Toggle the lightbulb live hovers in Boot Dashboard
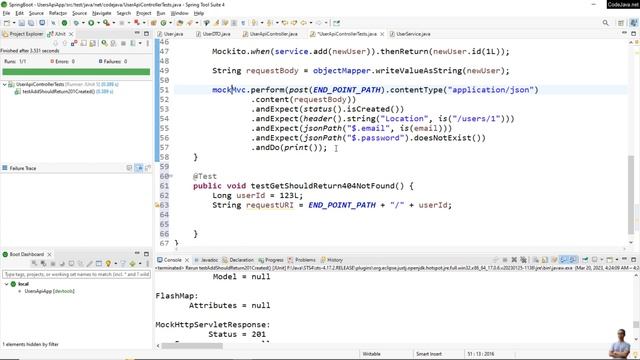The height and width of the screenshot is (360, 640). coord(108,263)
